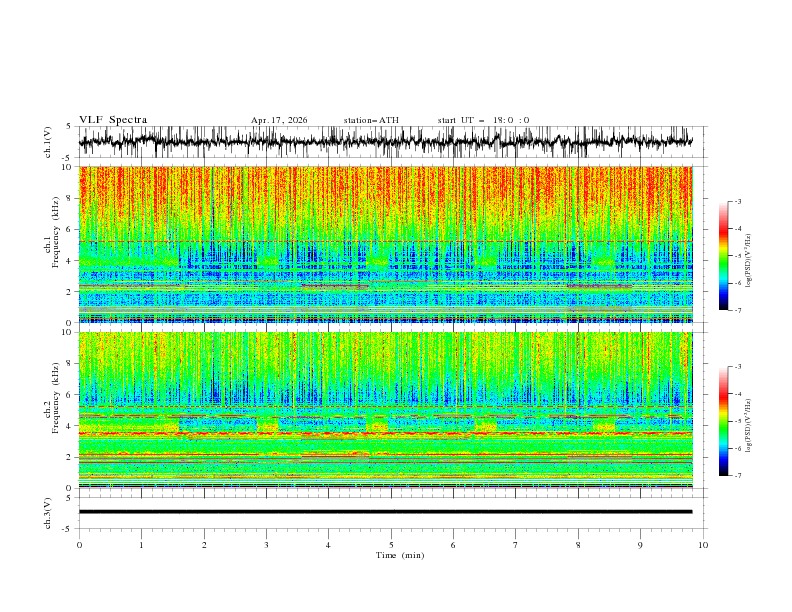The height and width of the screenshot is (612, 792).
Task: Click time axis tick label "5"
Action: click(391, 545)
